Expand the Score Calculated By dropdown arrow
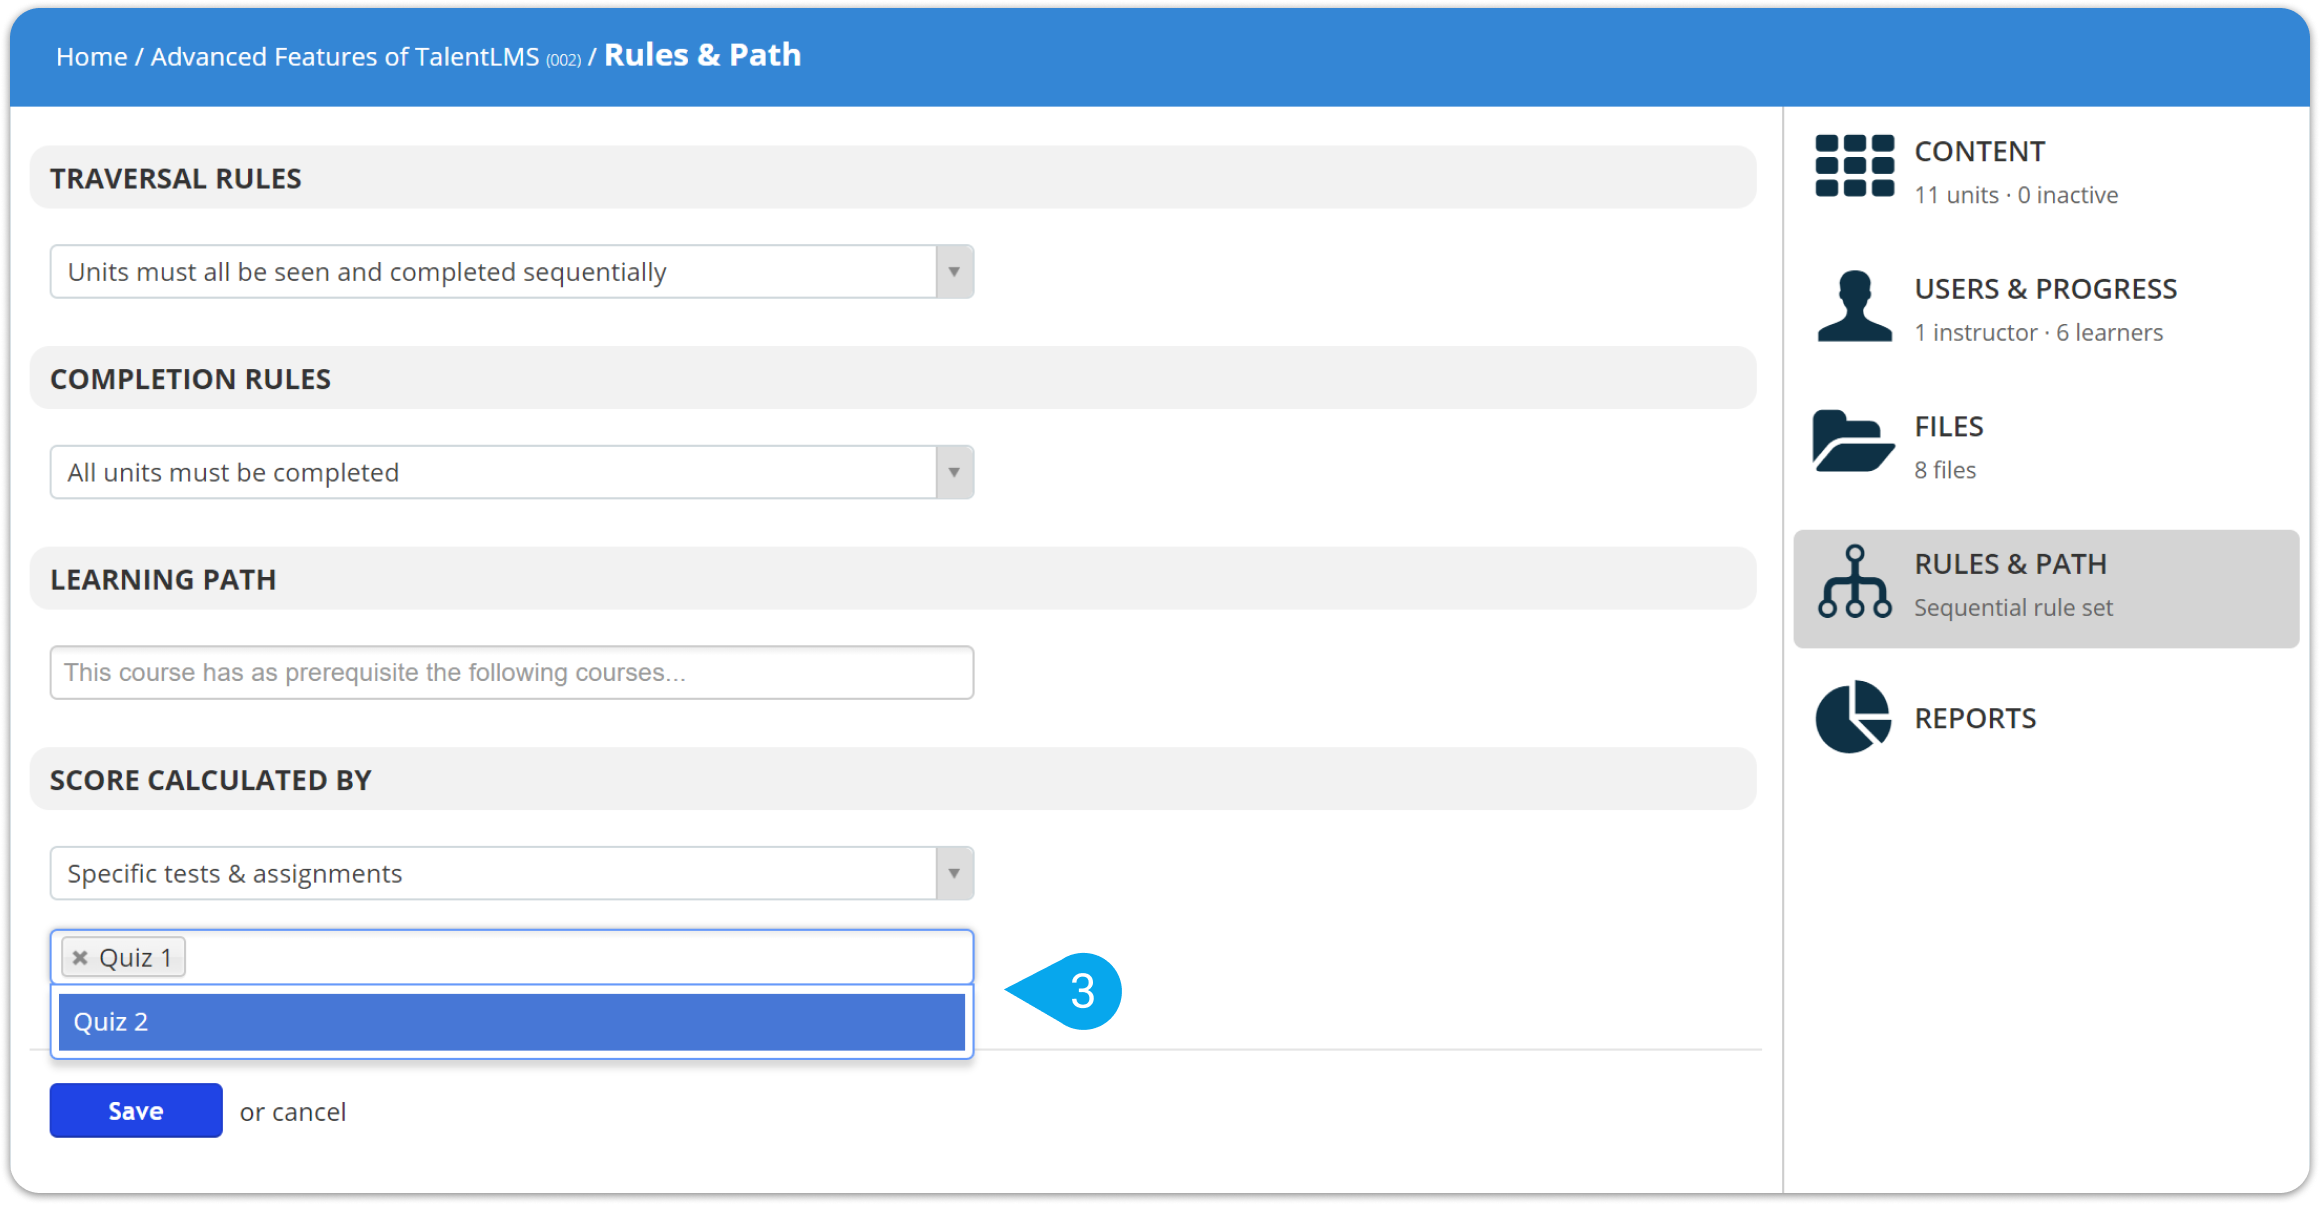2320x1205 pixels. point(954,873)
